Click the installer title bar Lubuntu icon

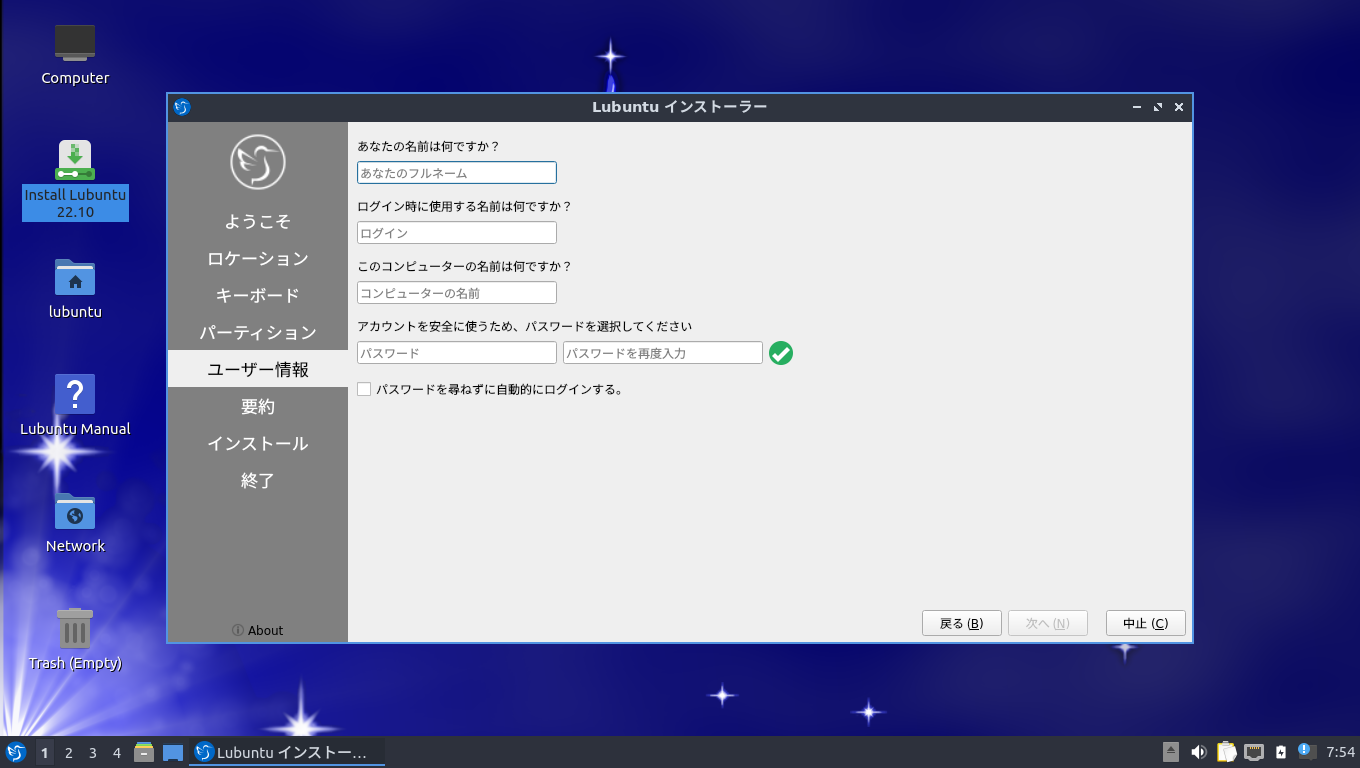pyautogui.click(x=182, y=107)
